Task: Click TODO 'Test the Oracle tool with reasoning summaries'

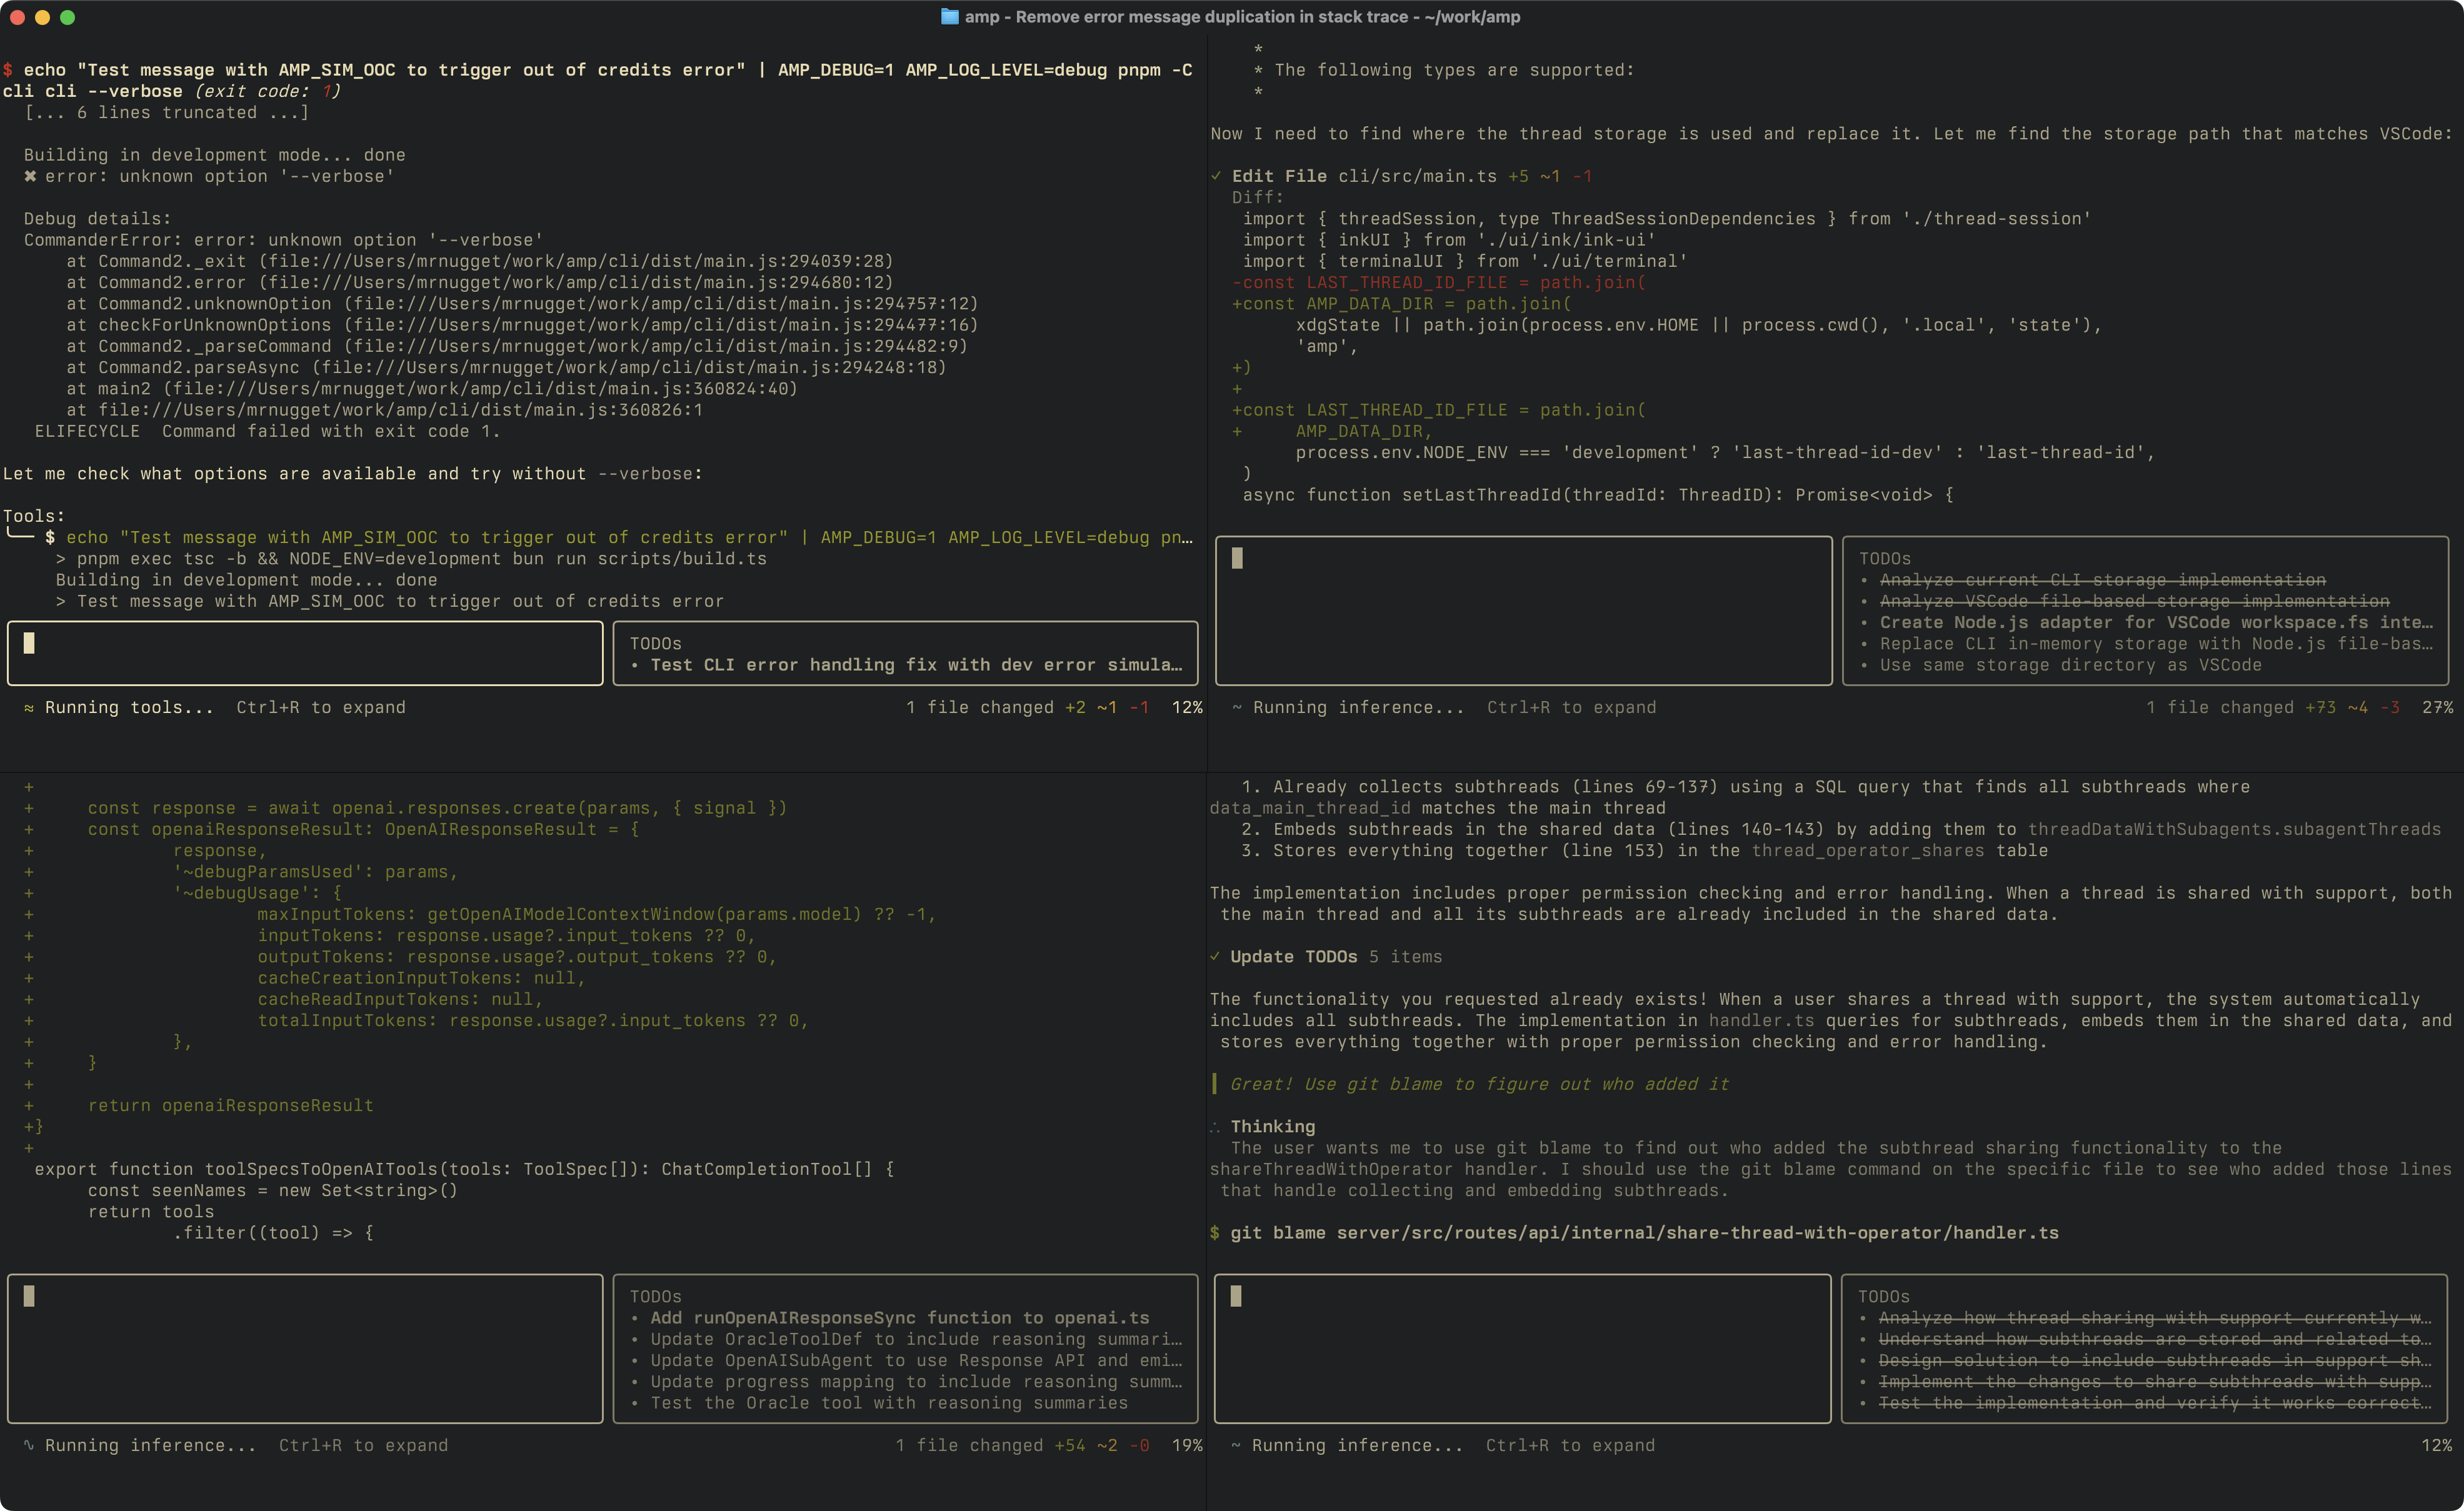Action: [x=889, y=1403]
